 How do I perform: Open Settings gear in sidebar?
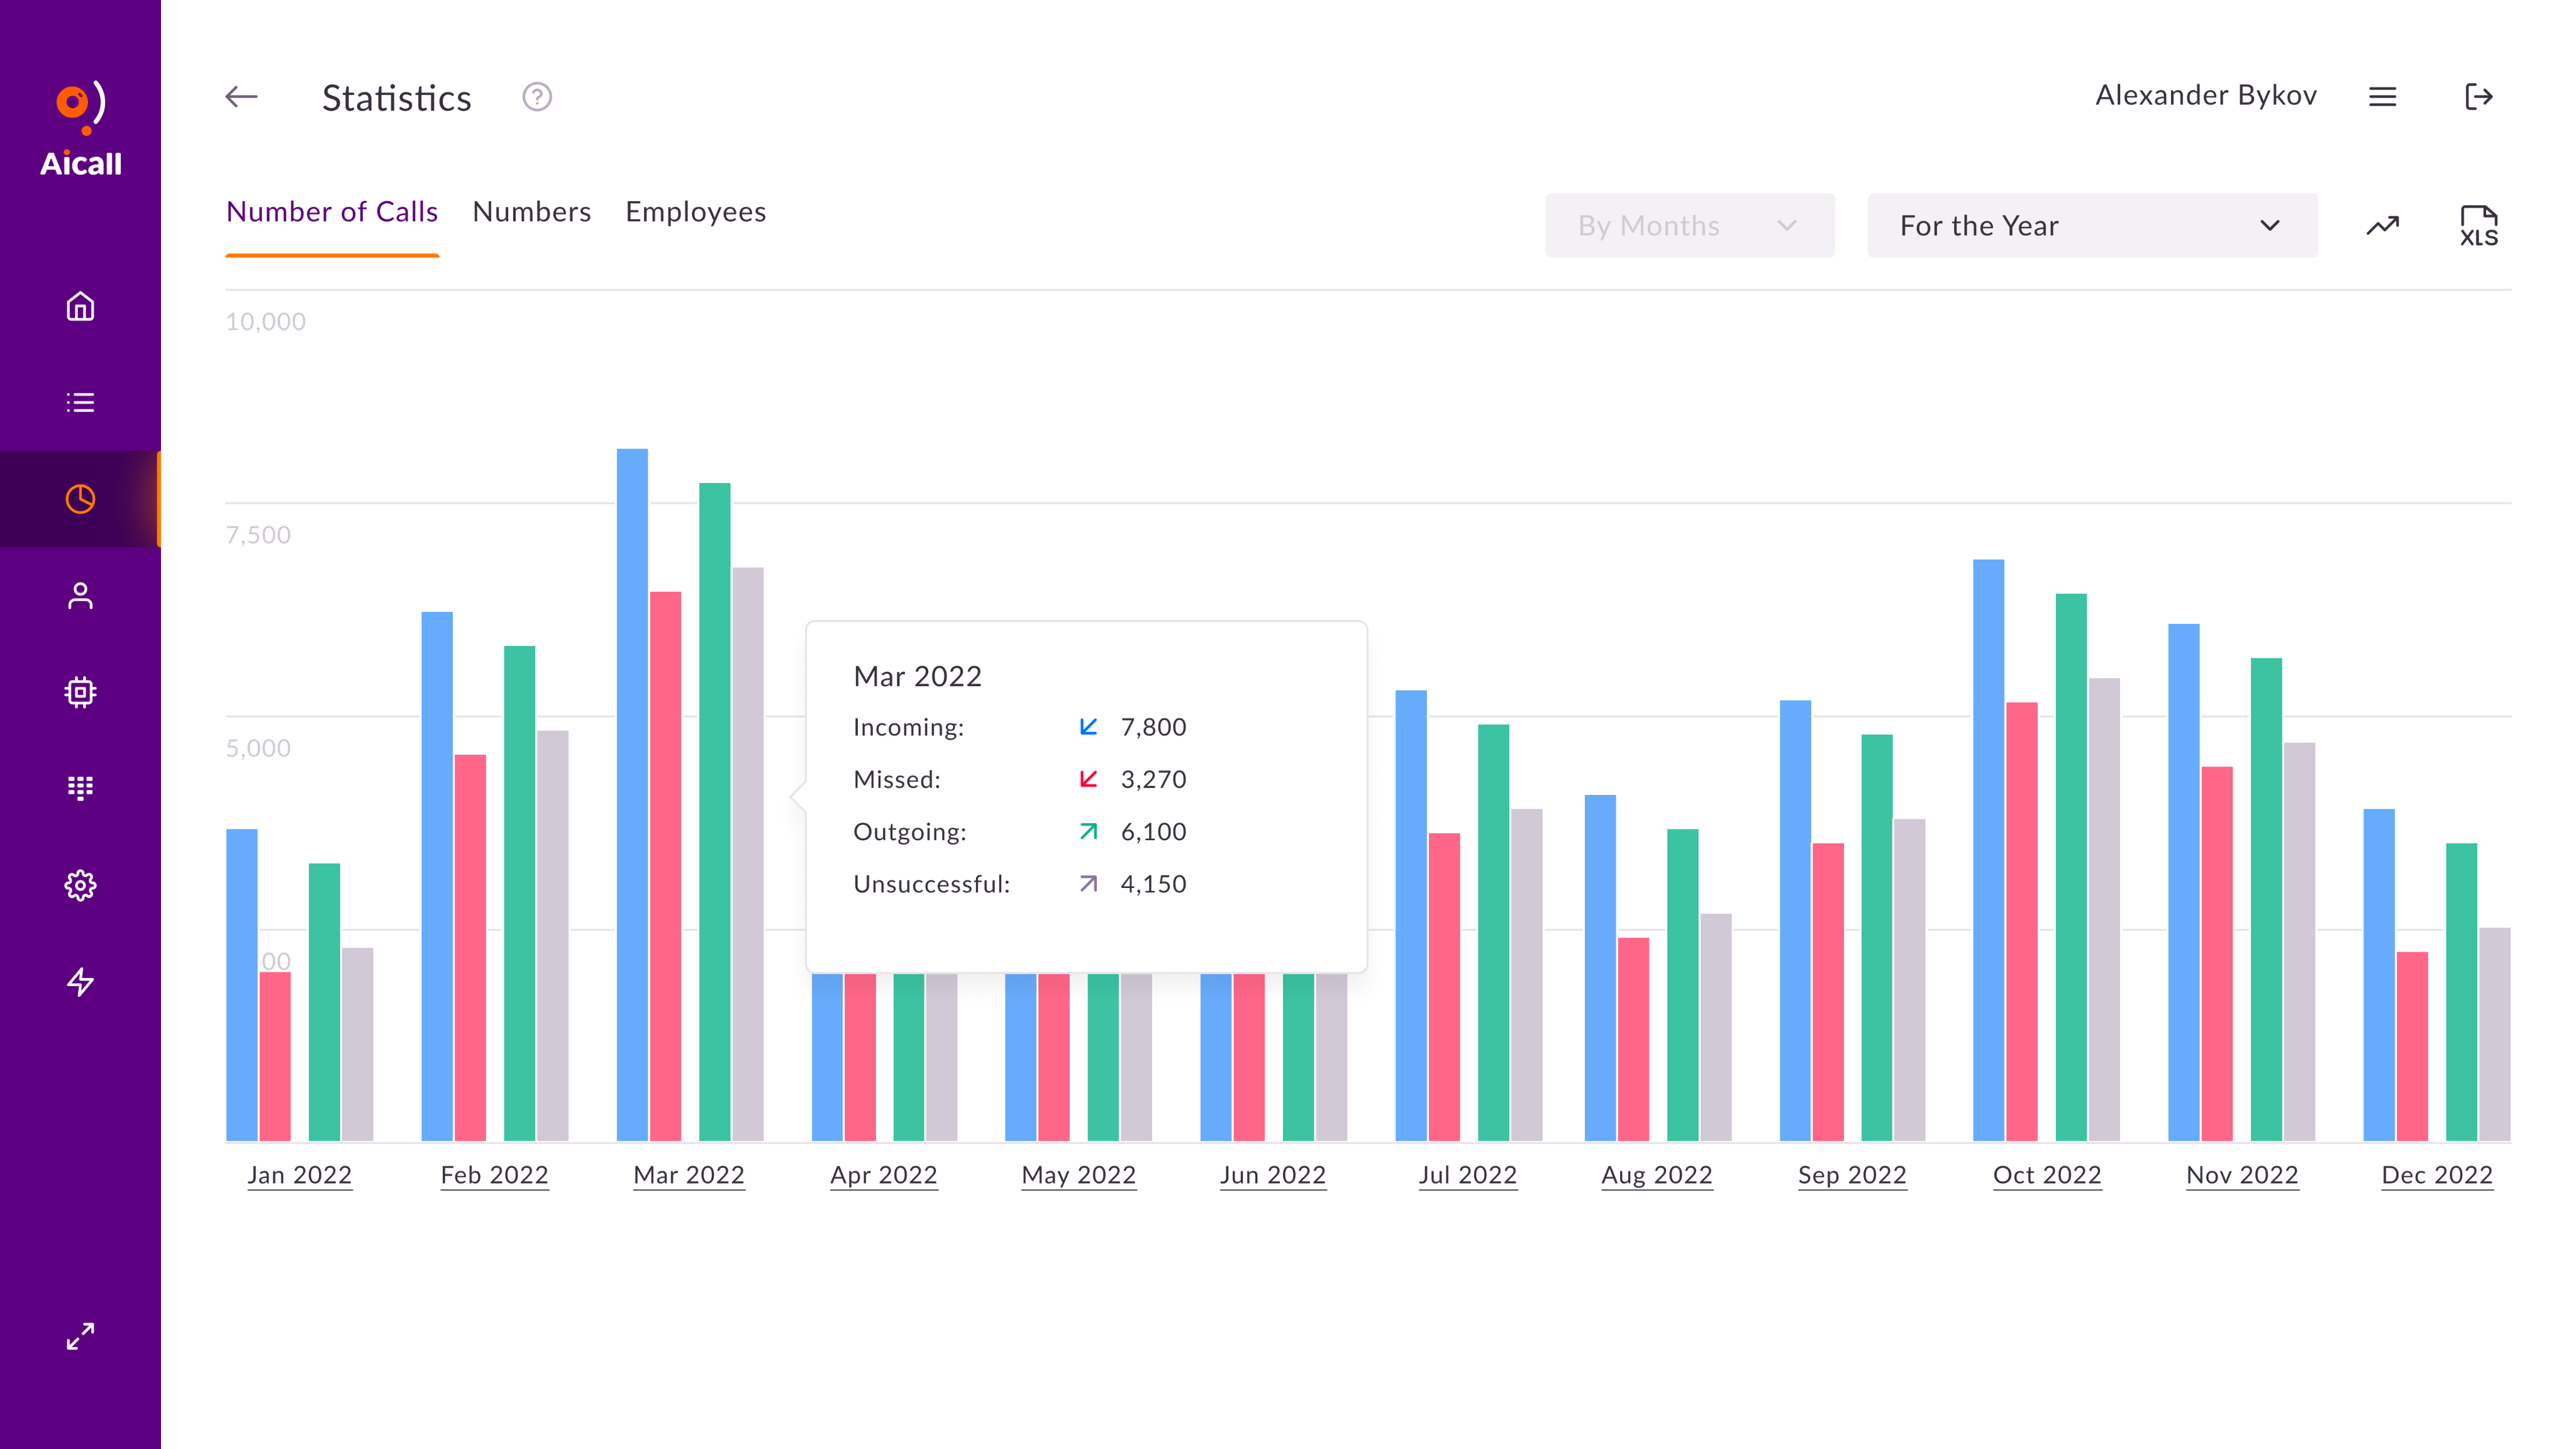point(80,885)
